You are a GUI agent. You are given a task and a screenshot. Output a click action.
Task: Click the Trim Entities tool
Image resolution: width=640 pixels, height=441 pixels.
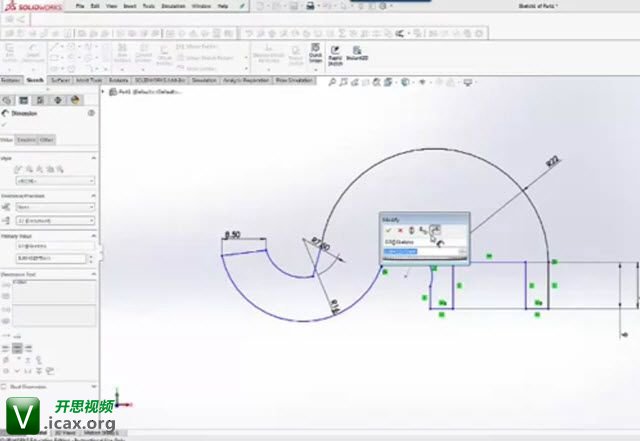[122, 54]
